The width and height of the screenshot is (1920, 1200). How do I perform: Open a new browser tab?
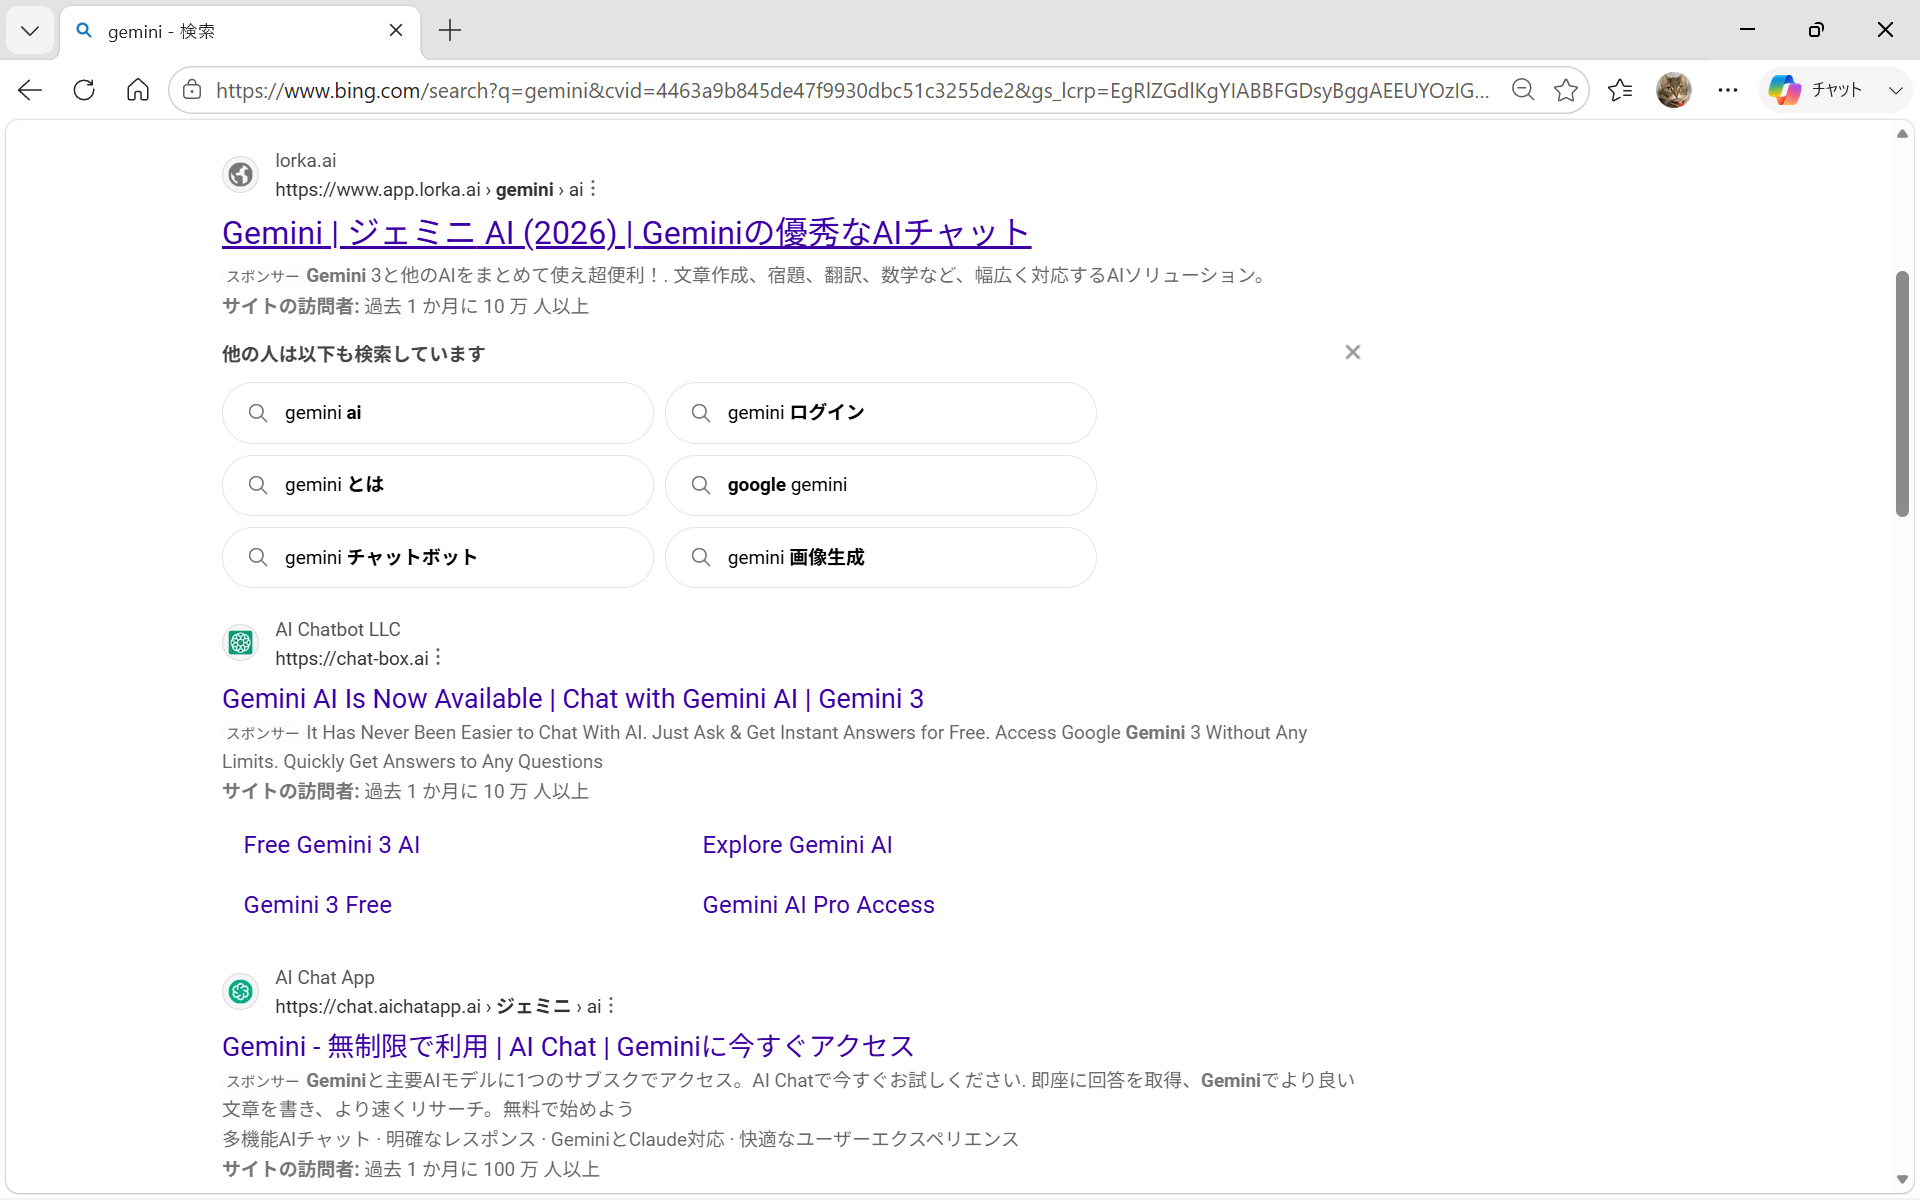[x=450, y=30]
